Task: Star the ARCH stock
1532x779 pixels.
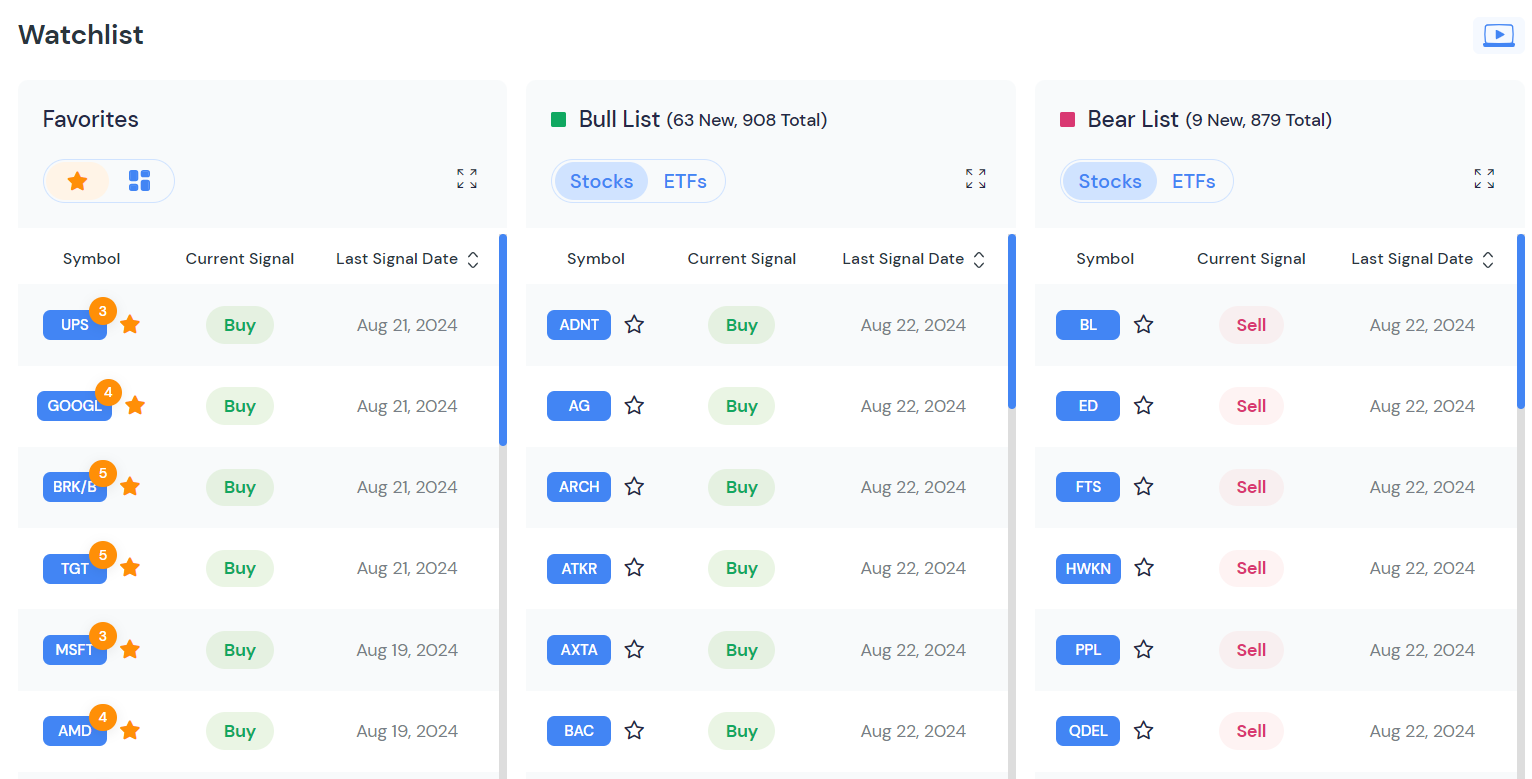Action: pos(634,487)
